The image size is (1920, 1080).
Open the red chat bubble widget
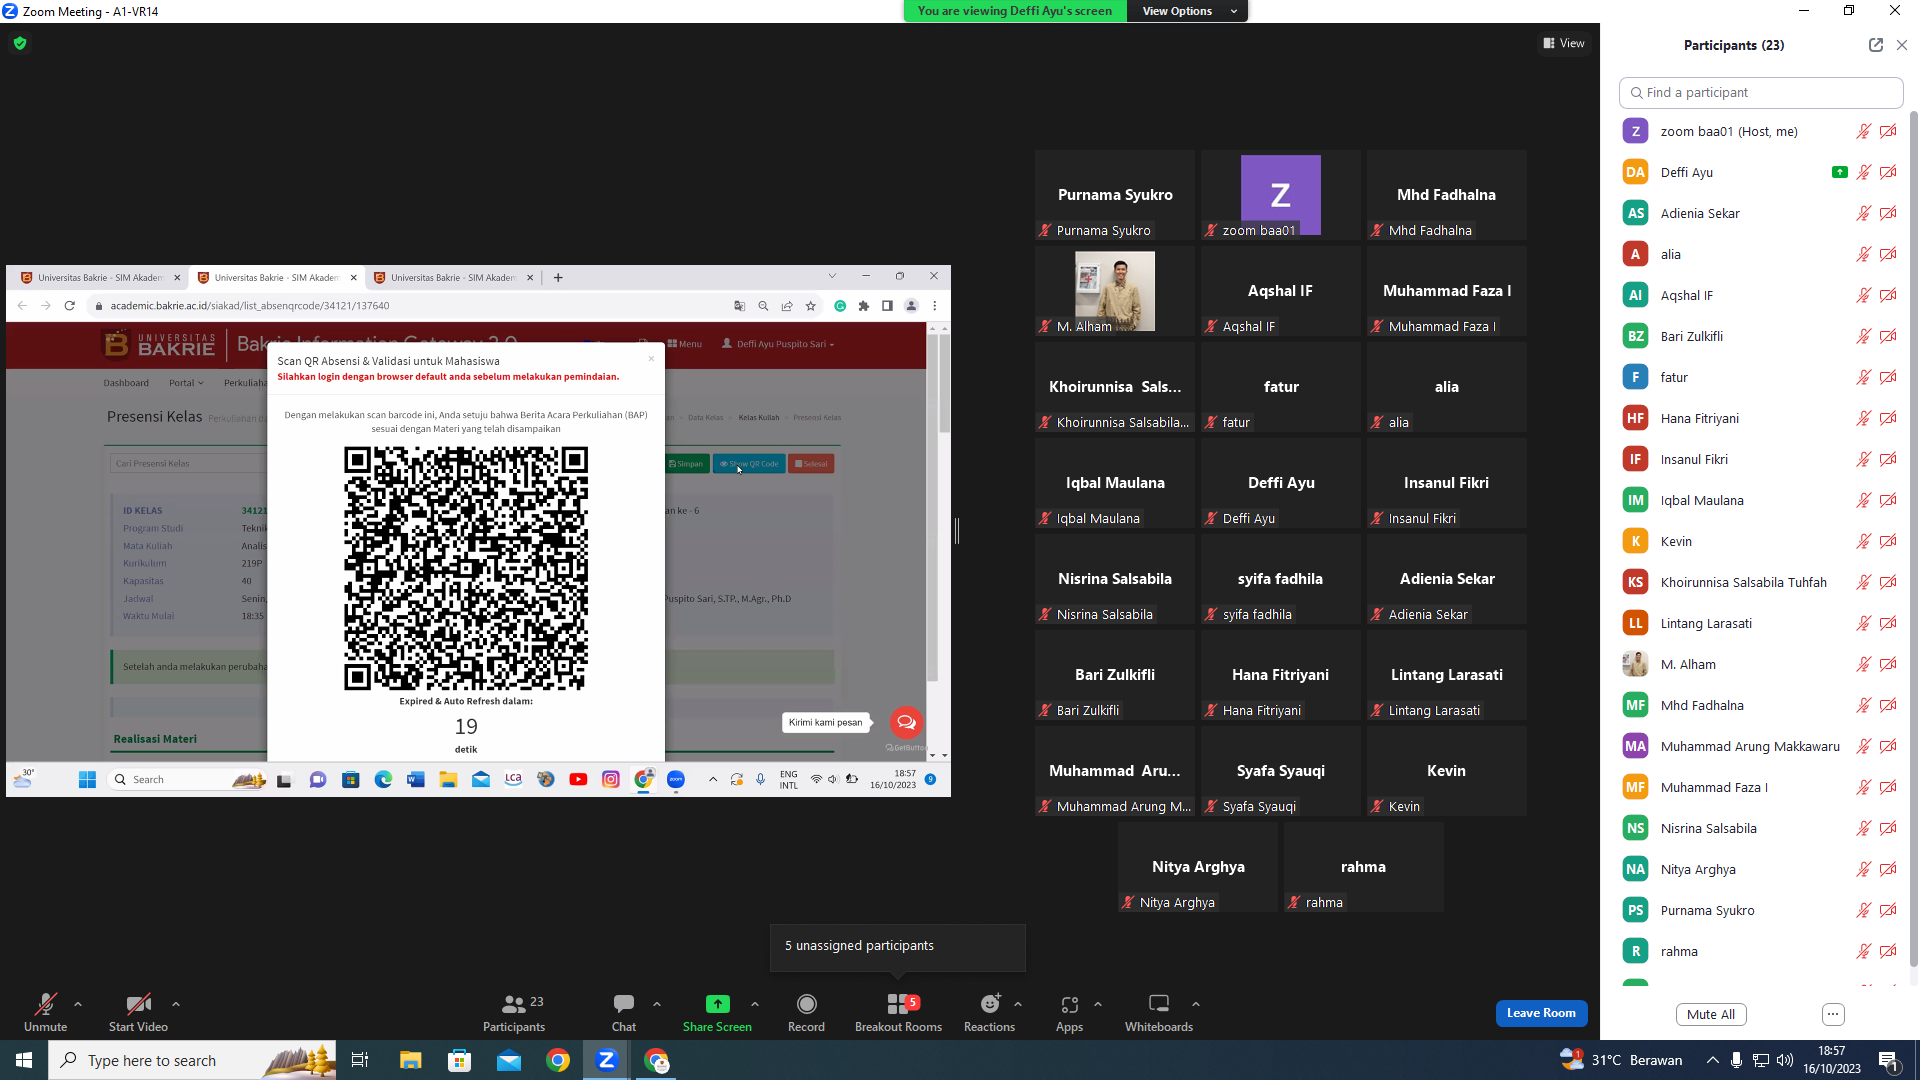906,722
